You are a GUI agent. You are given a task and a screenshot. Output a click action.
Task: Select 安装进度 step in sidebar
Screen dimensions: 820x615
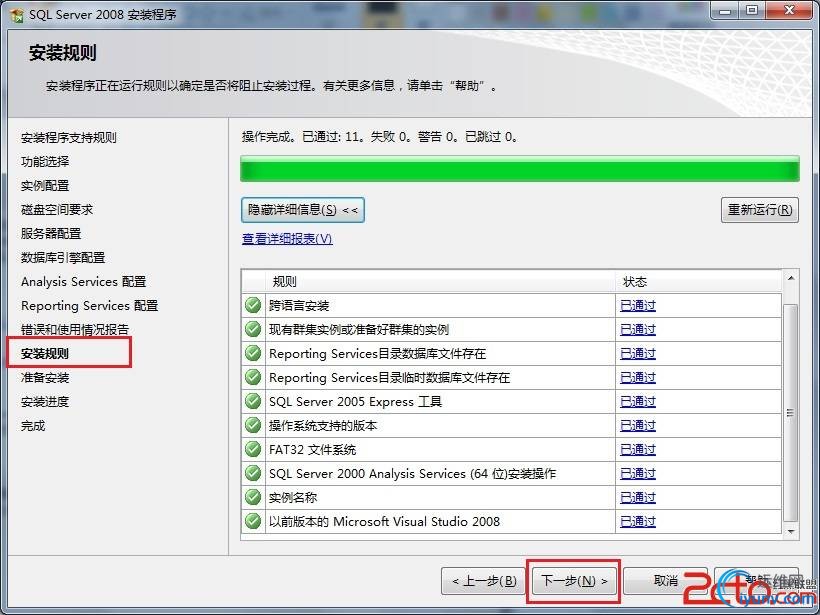point(45,402)
